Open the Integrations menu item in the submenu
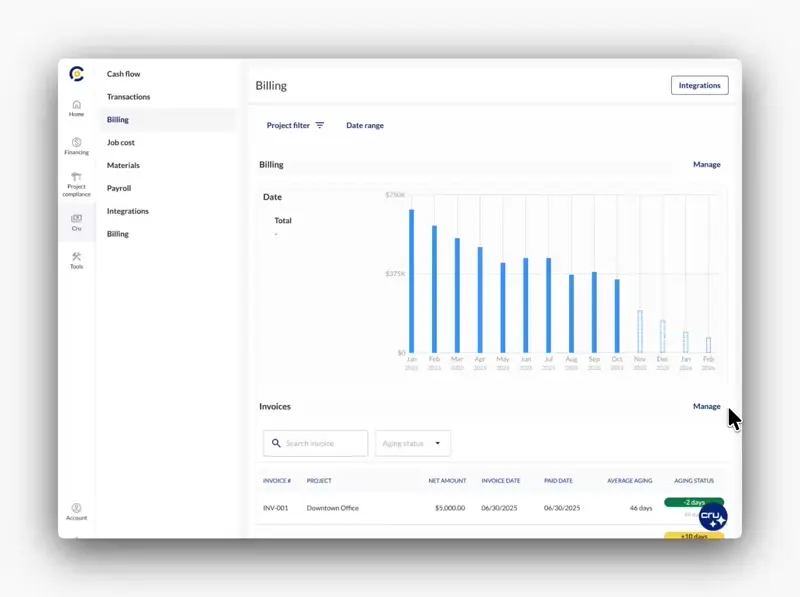 pos(128,211)
